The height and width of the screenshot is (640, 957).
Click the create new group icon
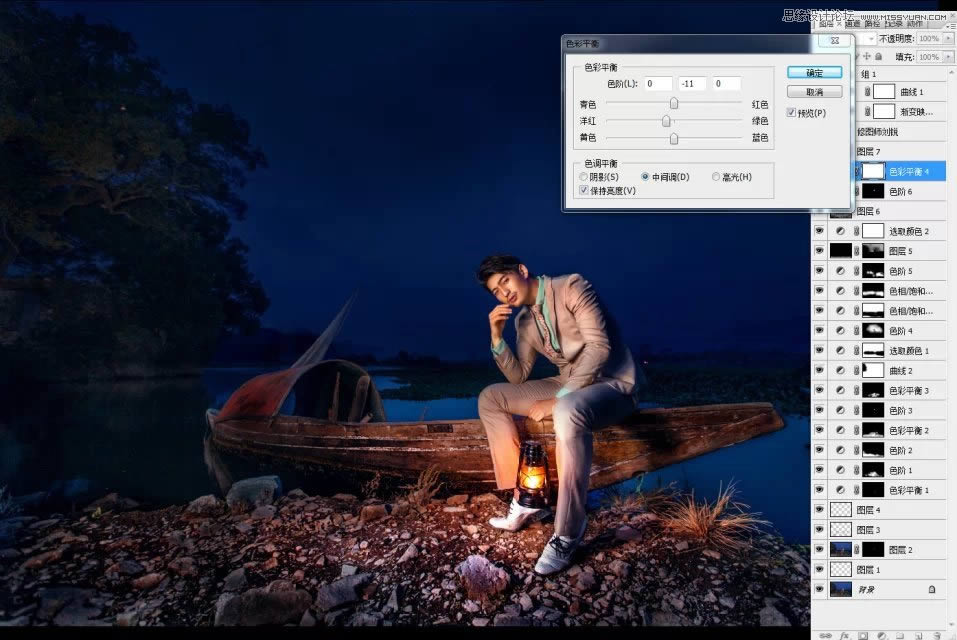pos(900,635)
